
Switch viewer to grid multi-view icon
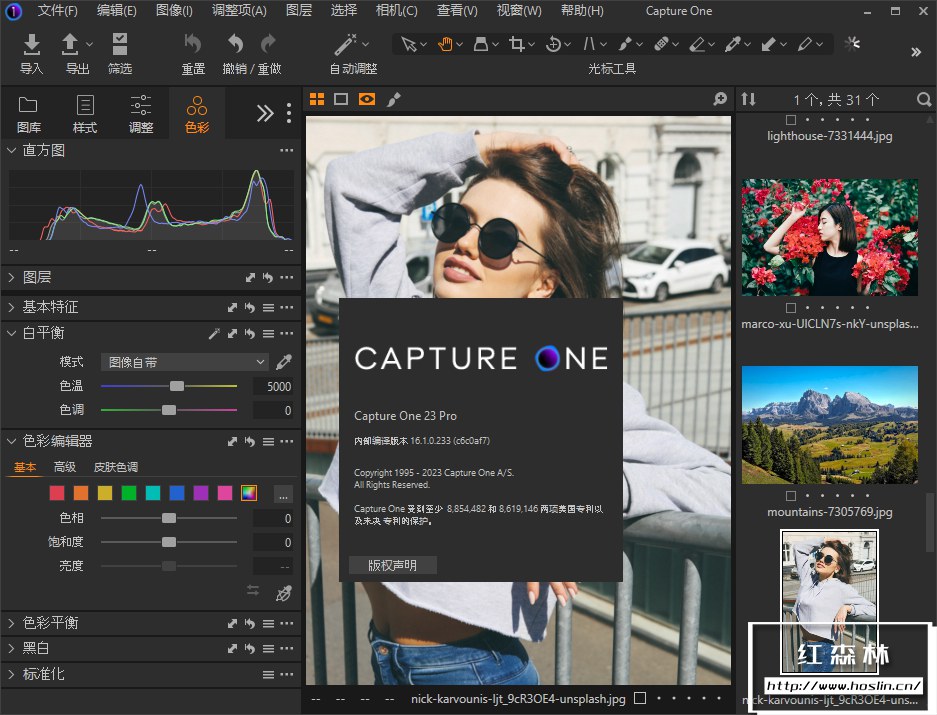pyautogui.click(x=317, y=99)
